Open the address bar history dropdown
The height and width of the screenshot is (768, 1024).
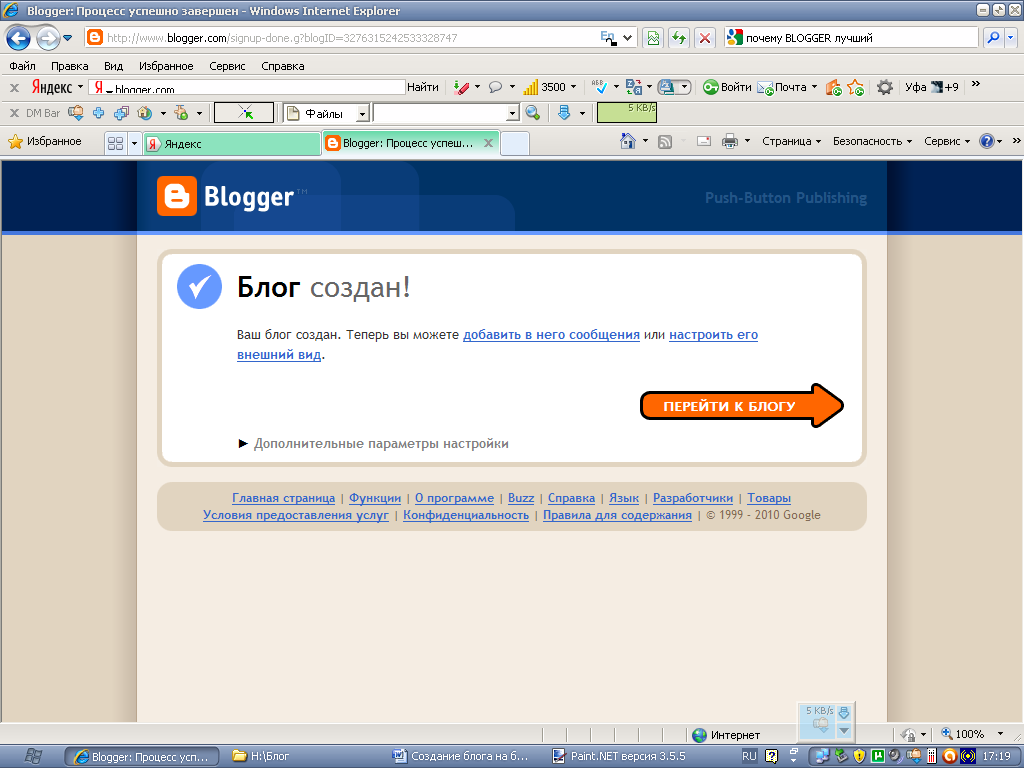[627, 38]
